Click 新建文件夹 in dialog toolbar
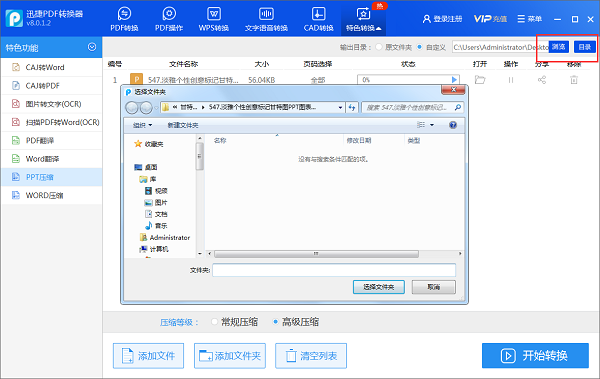The image size is (600, 379). point(183,125)
